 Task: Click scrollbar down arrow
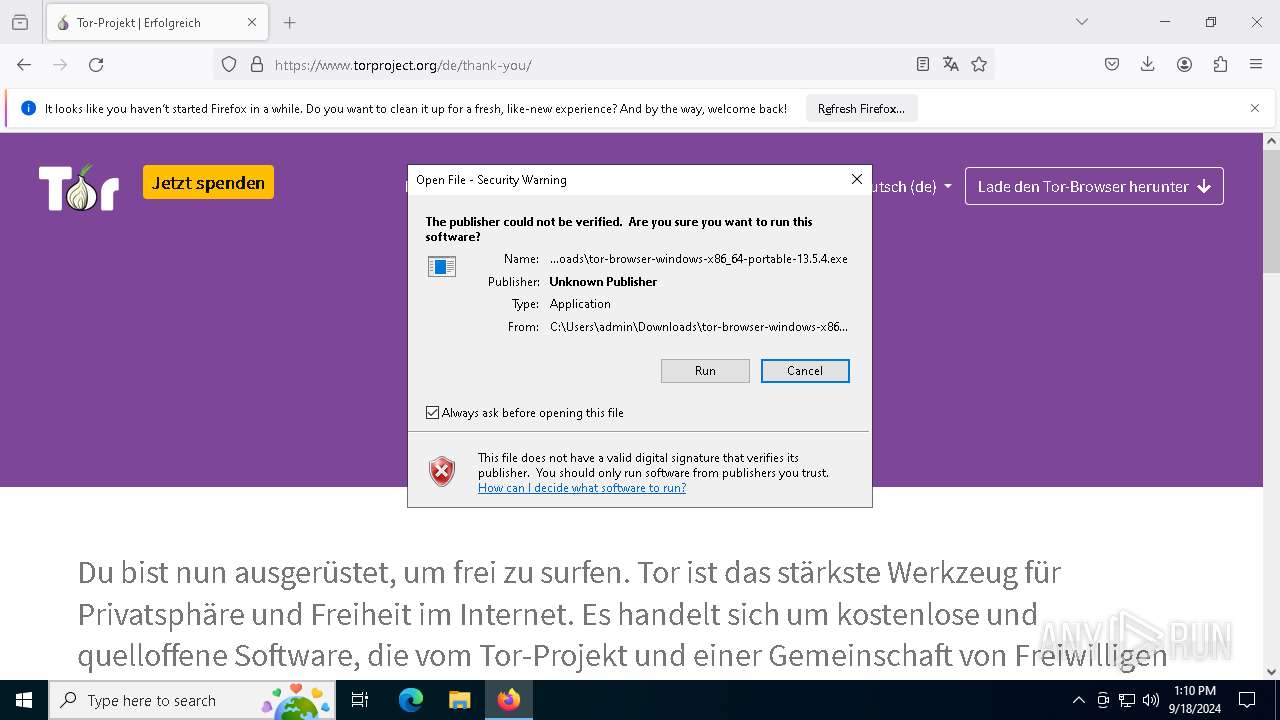1271,672
